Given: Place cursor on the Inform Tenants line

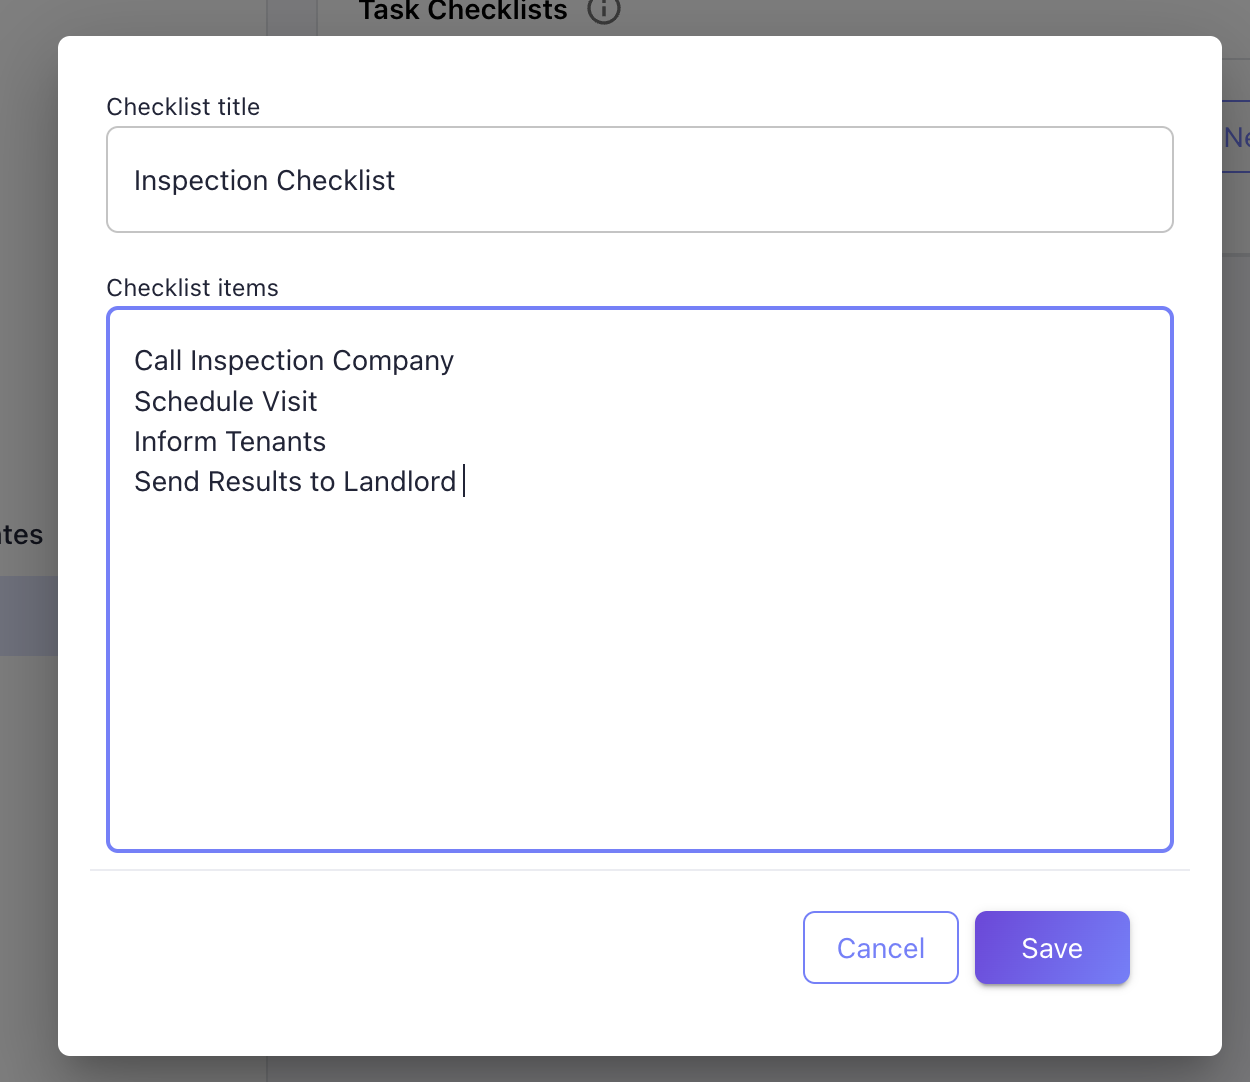Looking at the screenshot, I should [x=229, y=441].
